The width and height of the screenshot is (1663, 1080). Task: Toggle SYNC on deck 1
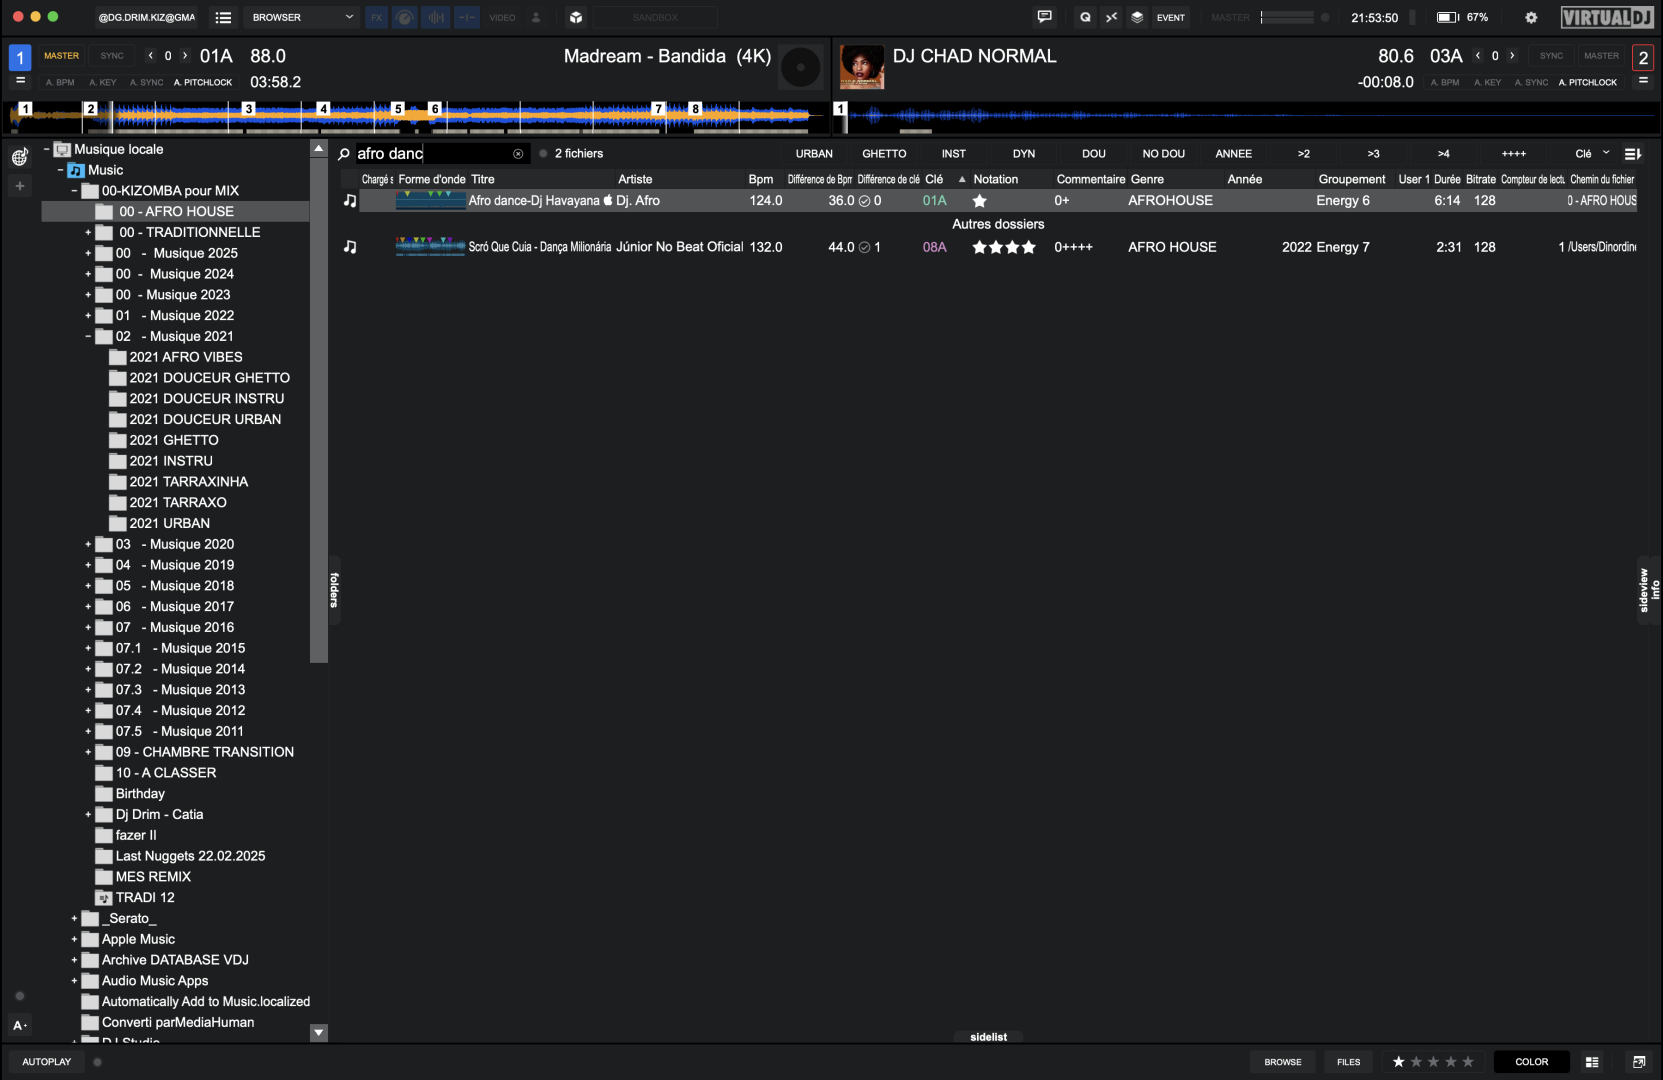(x=112, y=56)
